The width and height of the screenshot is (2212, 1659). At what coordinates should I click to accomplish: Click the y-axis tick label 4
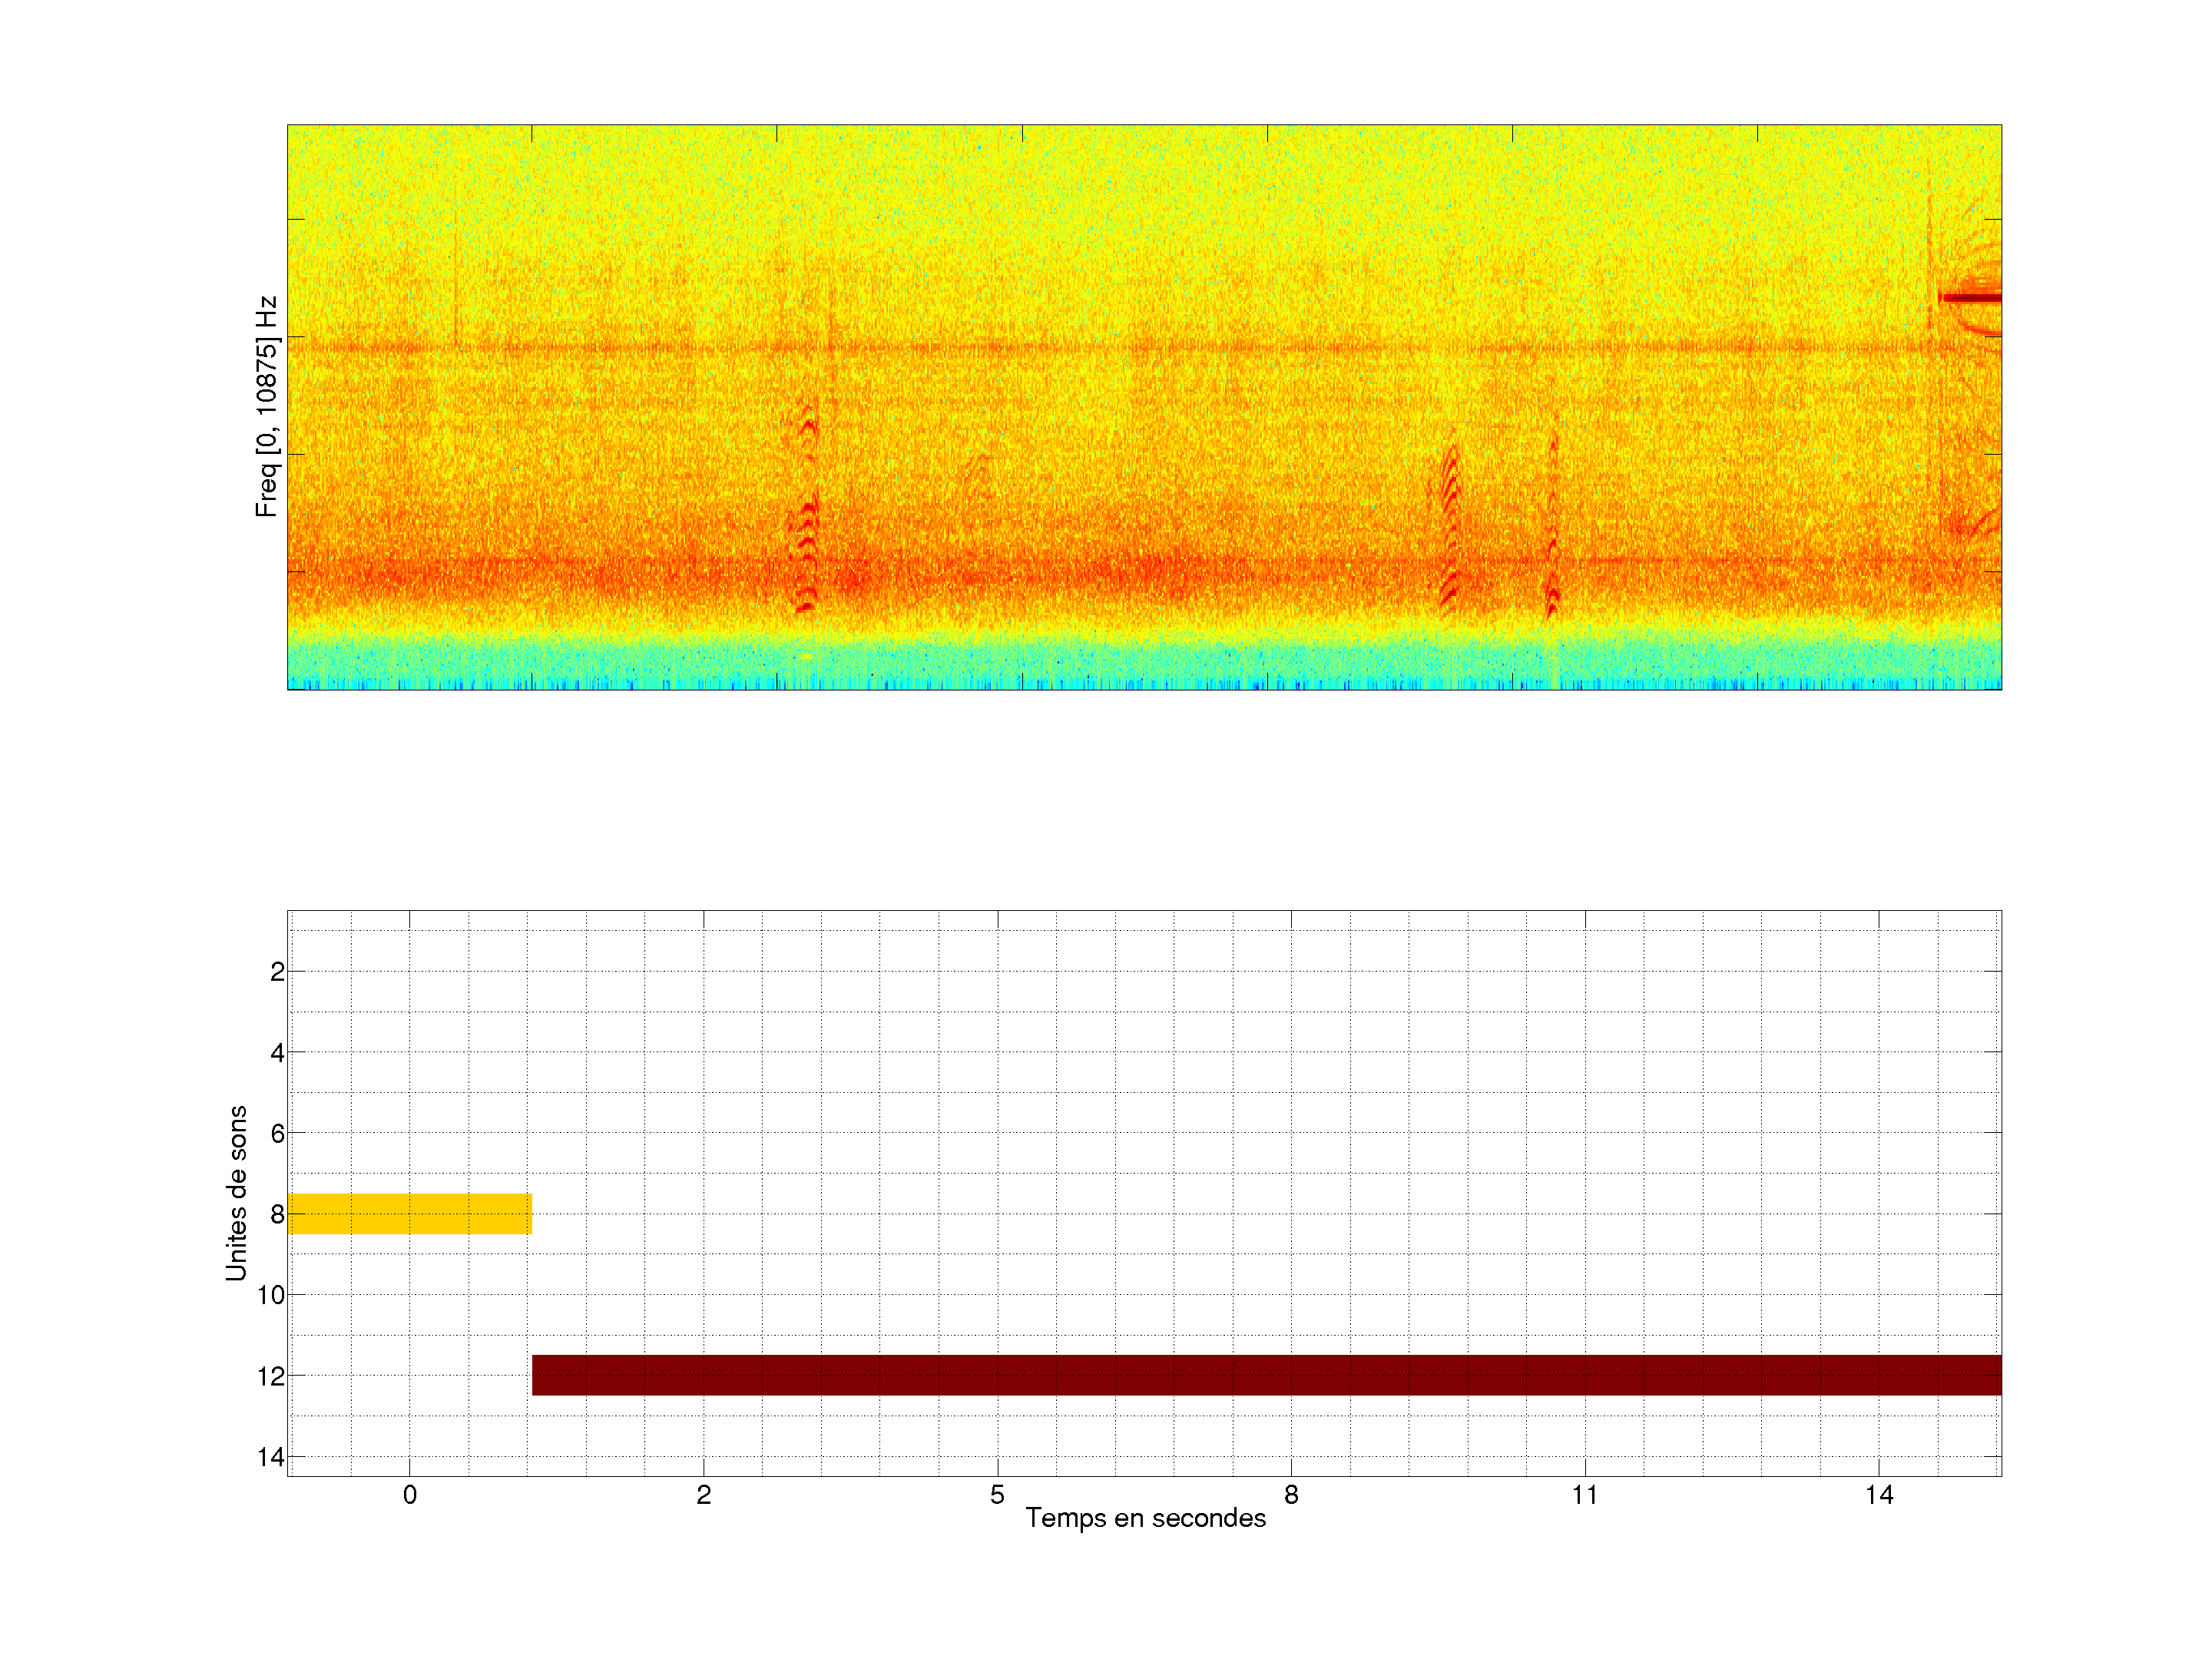click(277, 1053)
